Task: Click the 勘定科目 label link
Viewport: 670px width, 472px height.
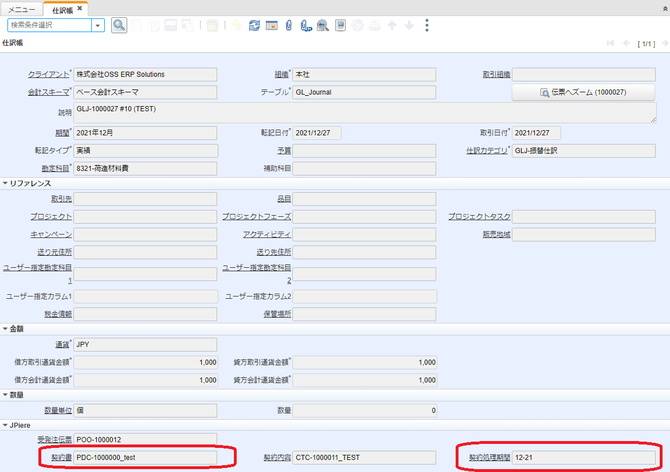Action: (55, 168)
